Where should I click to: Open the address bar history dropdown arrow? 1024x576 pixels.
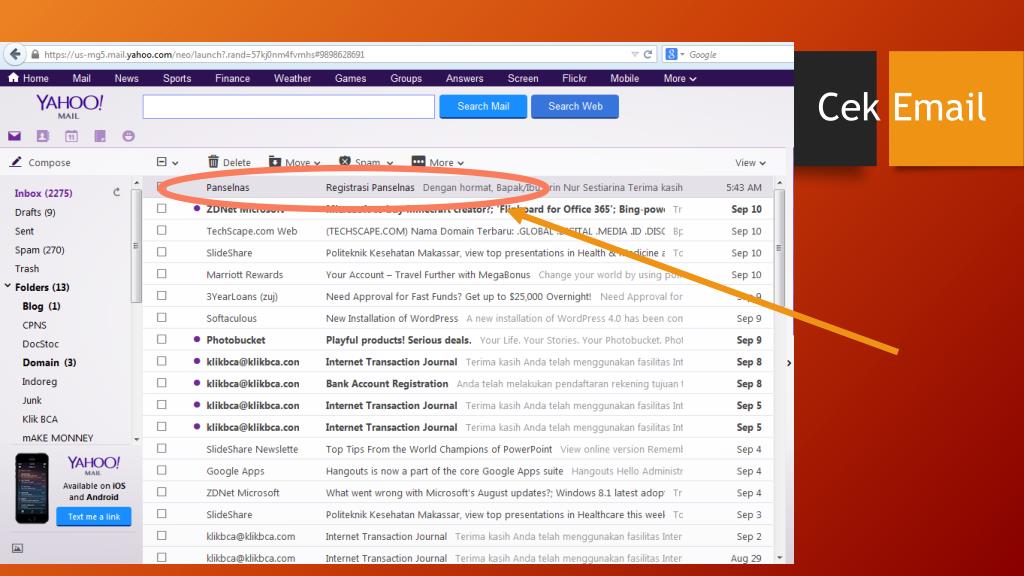coord(634,54)
